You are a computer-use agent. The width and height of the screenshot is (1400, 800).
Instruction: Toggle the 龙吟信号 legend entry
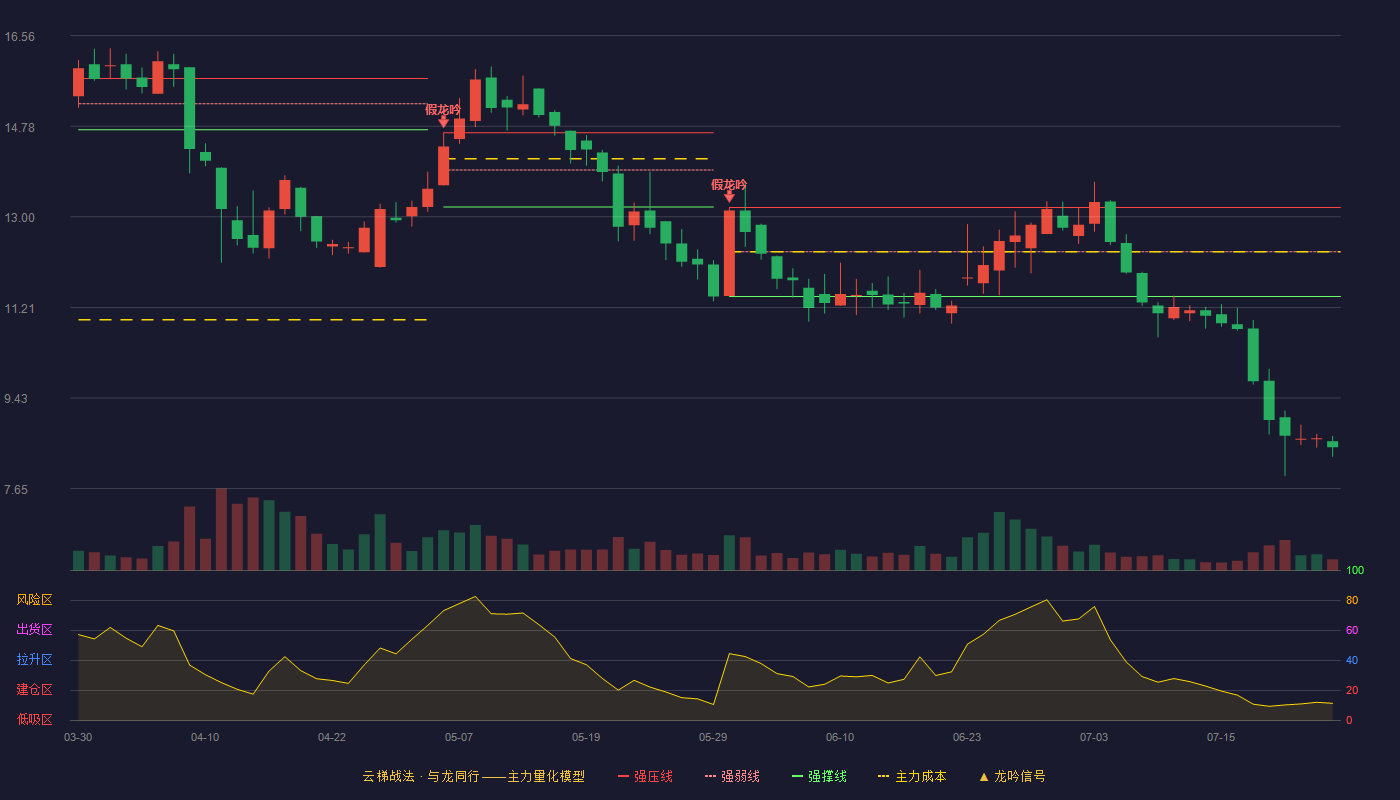pos(1012,776)
